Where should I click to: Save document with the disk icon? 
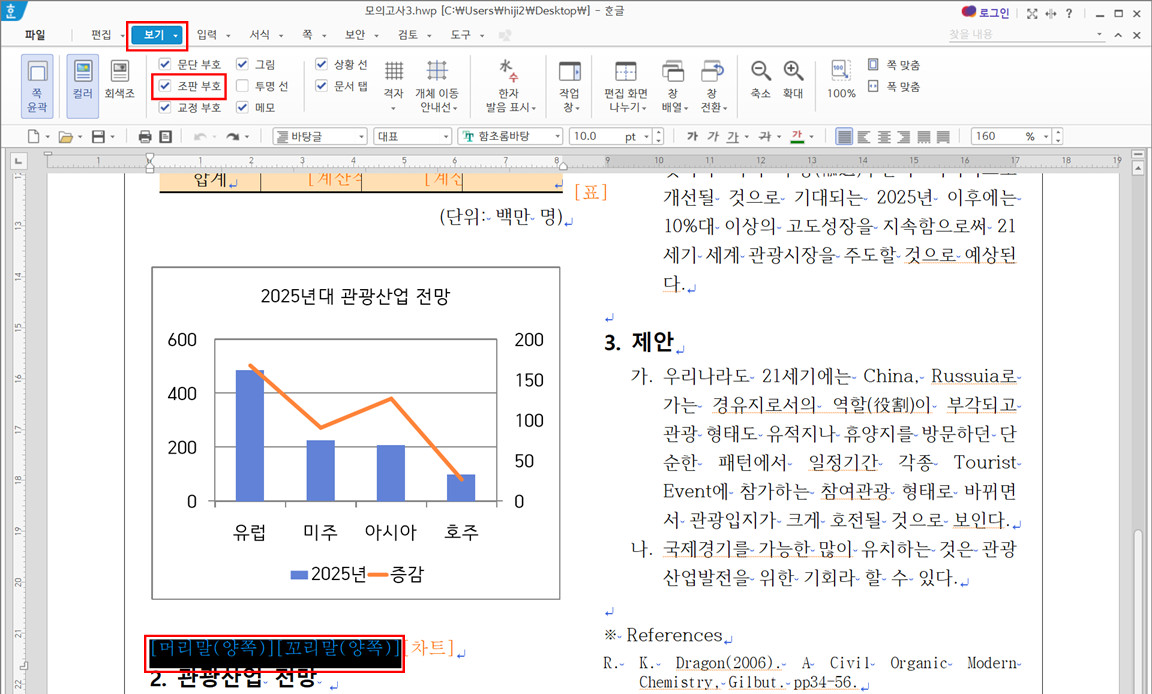point(98,136)
